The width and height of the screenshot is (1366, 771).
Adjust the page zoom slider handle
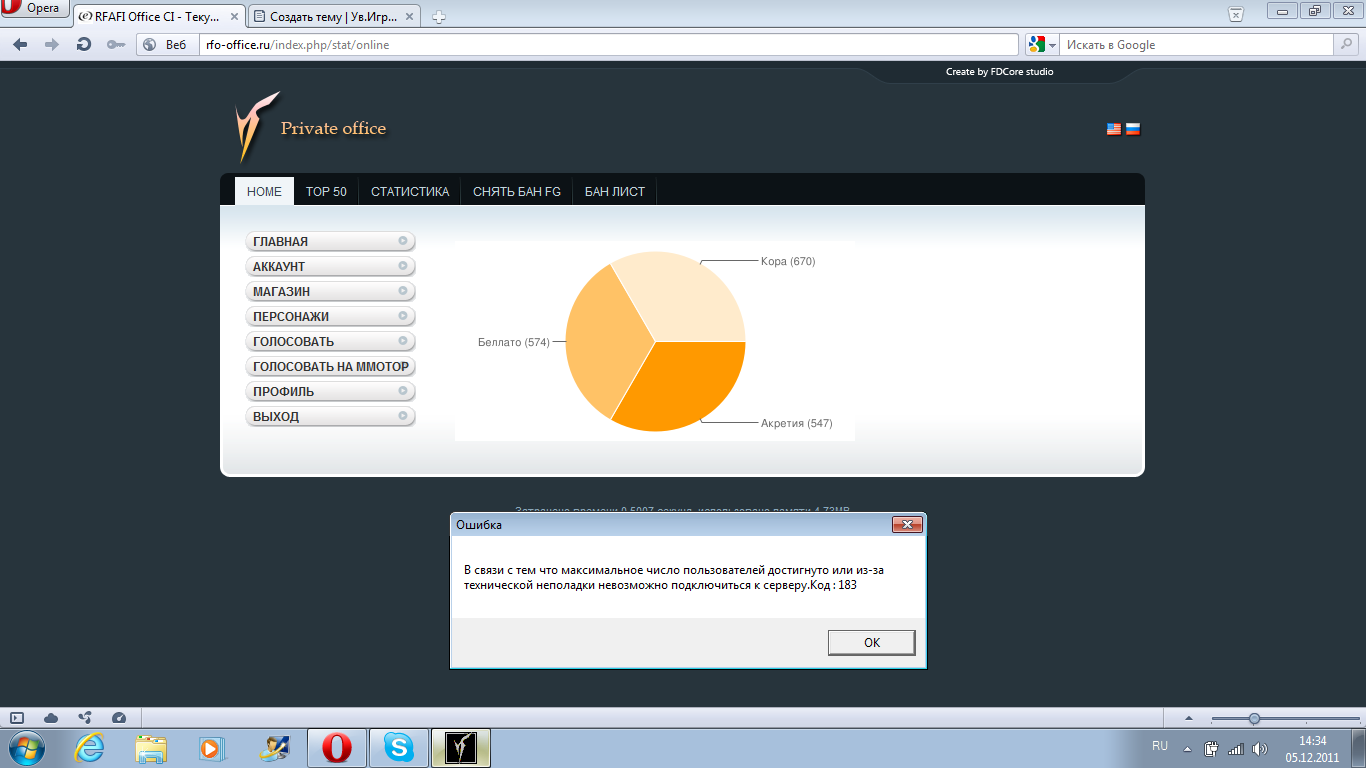pyautogui.click(x=1254, y=718)
